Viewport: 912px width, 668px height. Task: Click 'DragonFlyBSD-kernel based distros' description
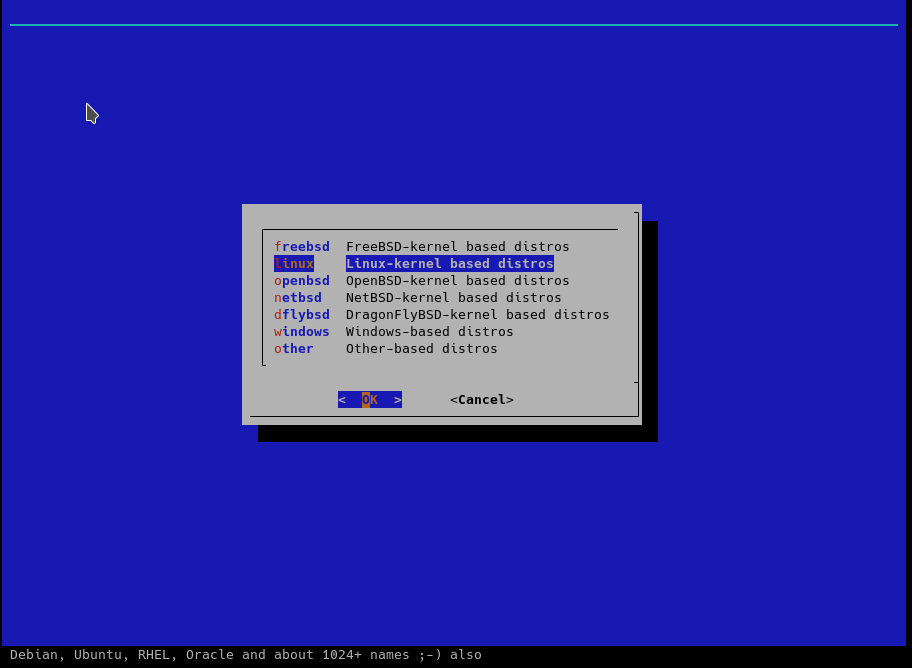tap(478, 315)
